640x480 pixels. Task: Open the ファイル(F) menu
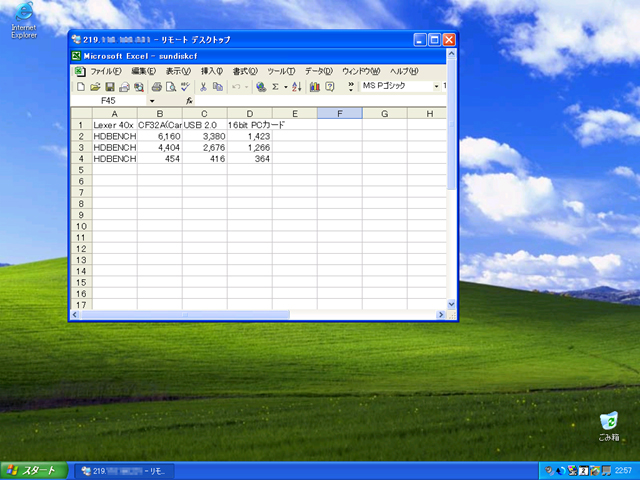point(105,71)
